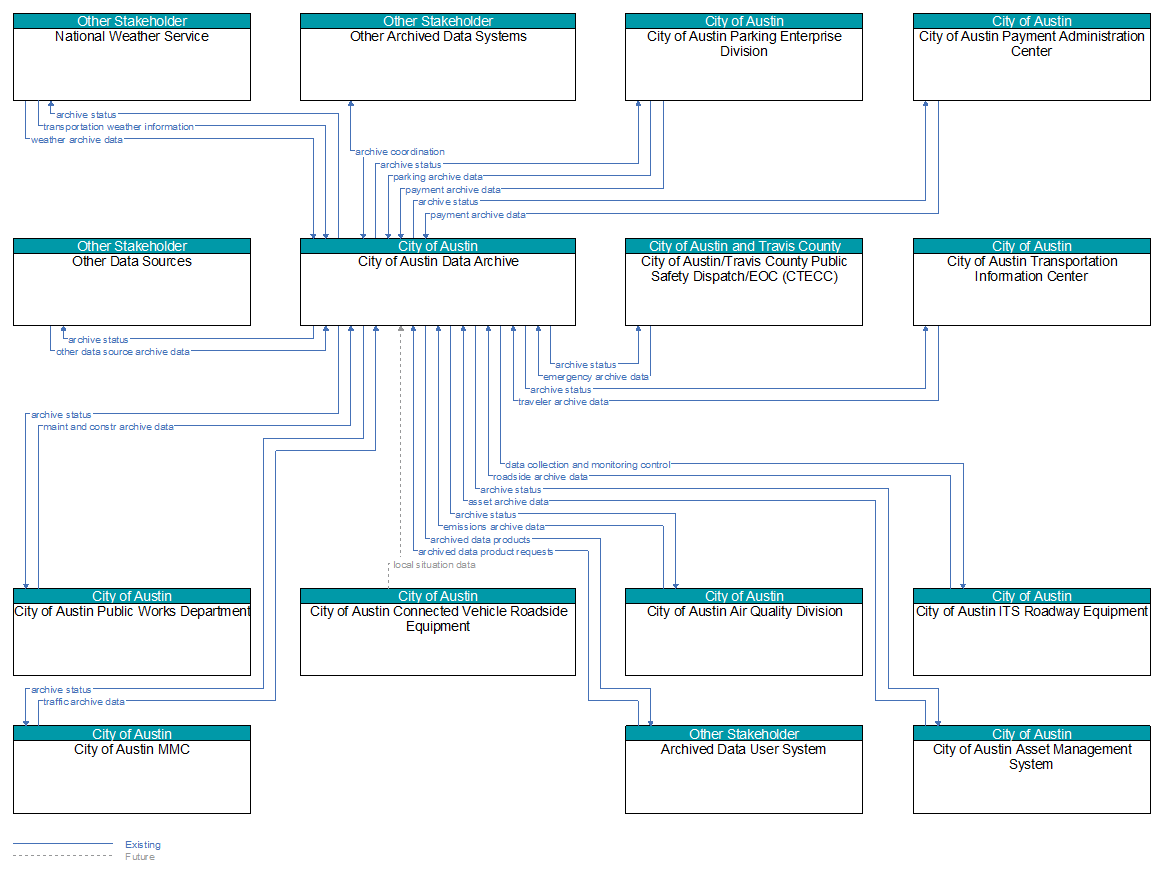Viewport: 1161px width, 875px height.
Task: Select the "roadside archive data" flow label
Action: point(541,477)
